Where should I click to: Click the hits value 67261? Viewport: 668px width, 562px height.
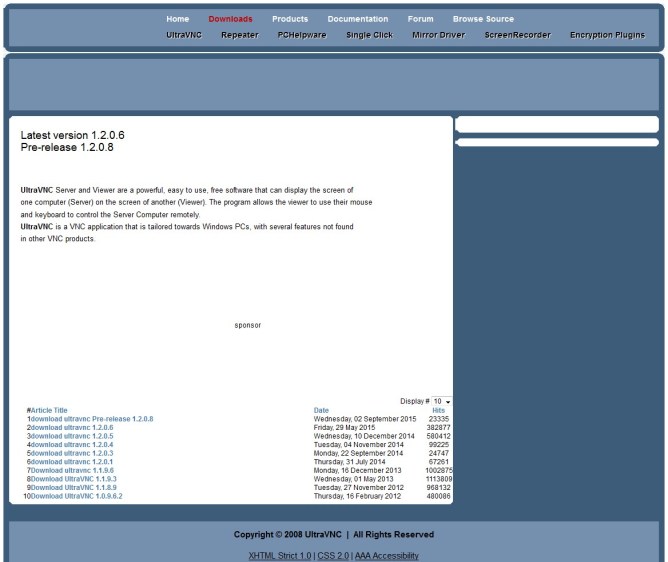(x=439, y=461)
